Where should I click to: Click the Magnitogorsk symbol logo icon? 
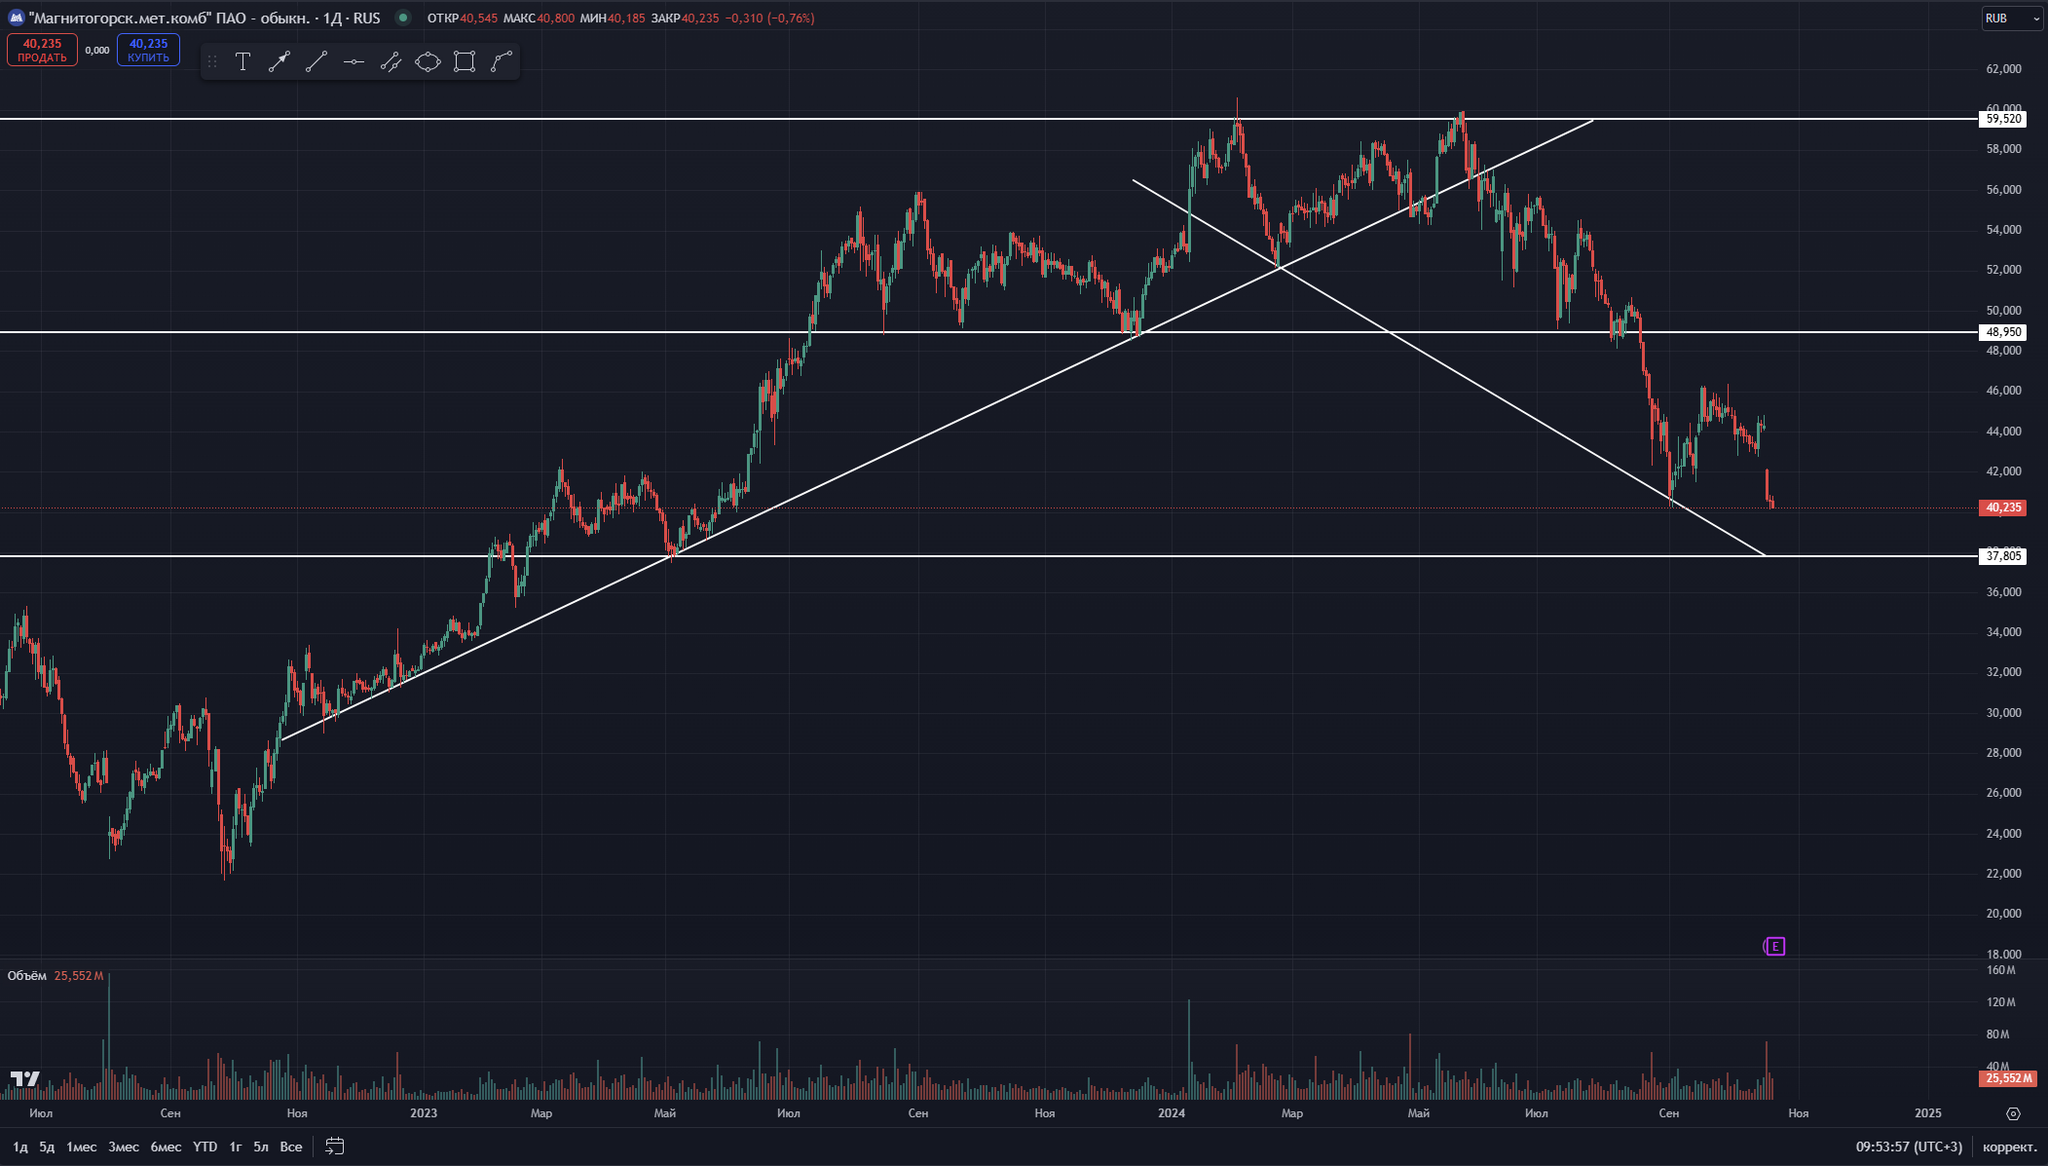click(15, 17)
